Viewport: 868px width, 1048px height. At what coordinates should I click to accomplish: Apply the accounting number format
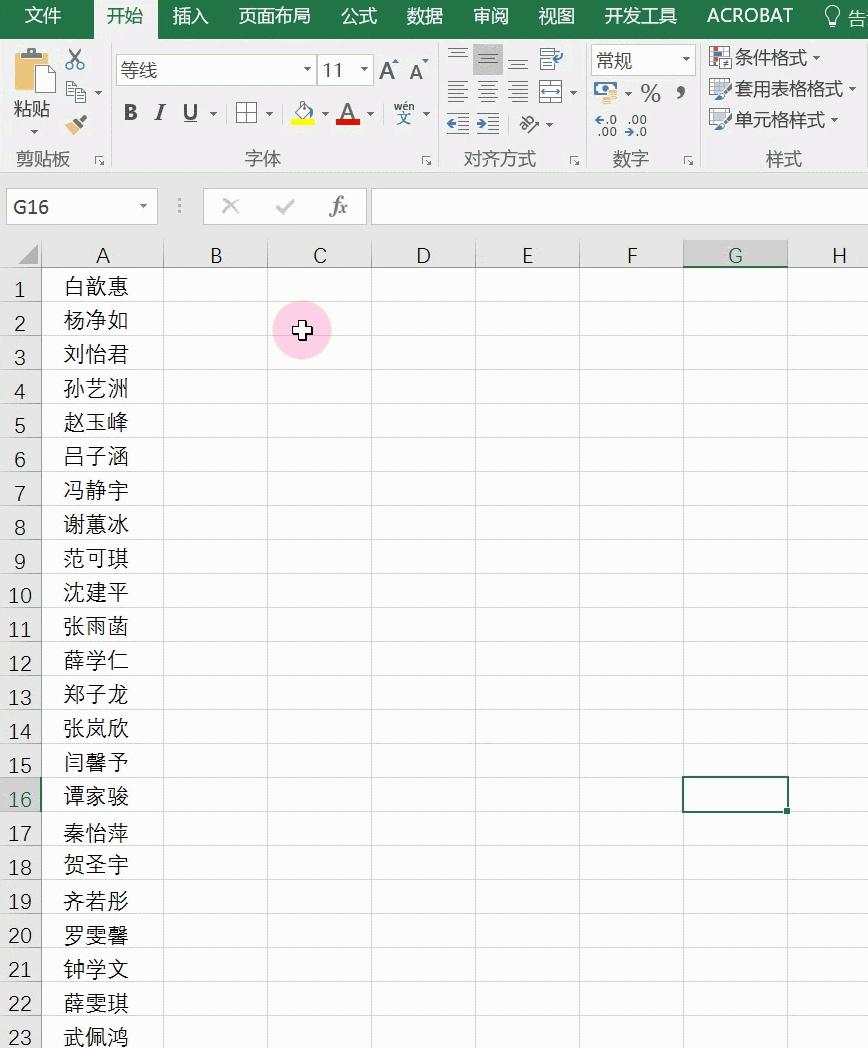click(x=606, y=92)
